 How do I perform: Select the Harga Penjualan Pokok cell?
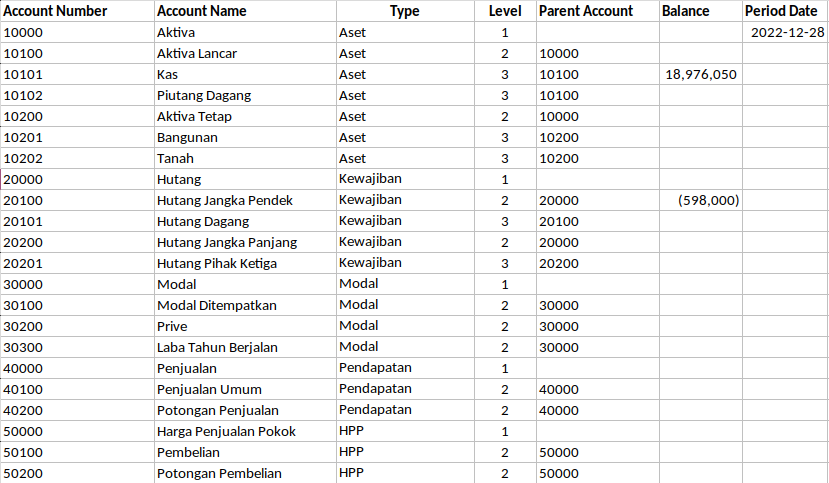[245, 431]
